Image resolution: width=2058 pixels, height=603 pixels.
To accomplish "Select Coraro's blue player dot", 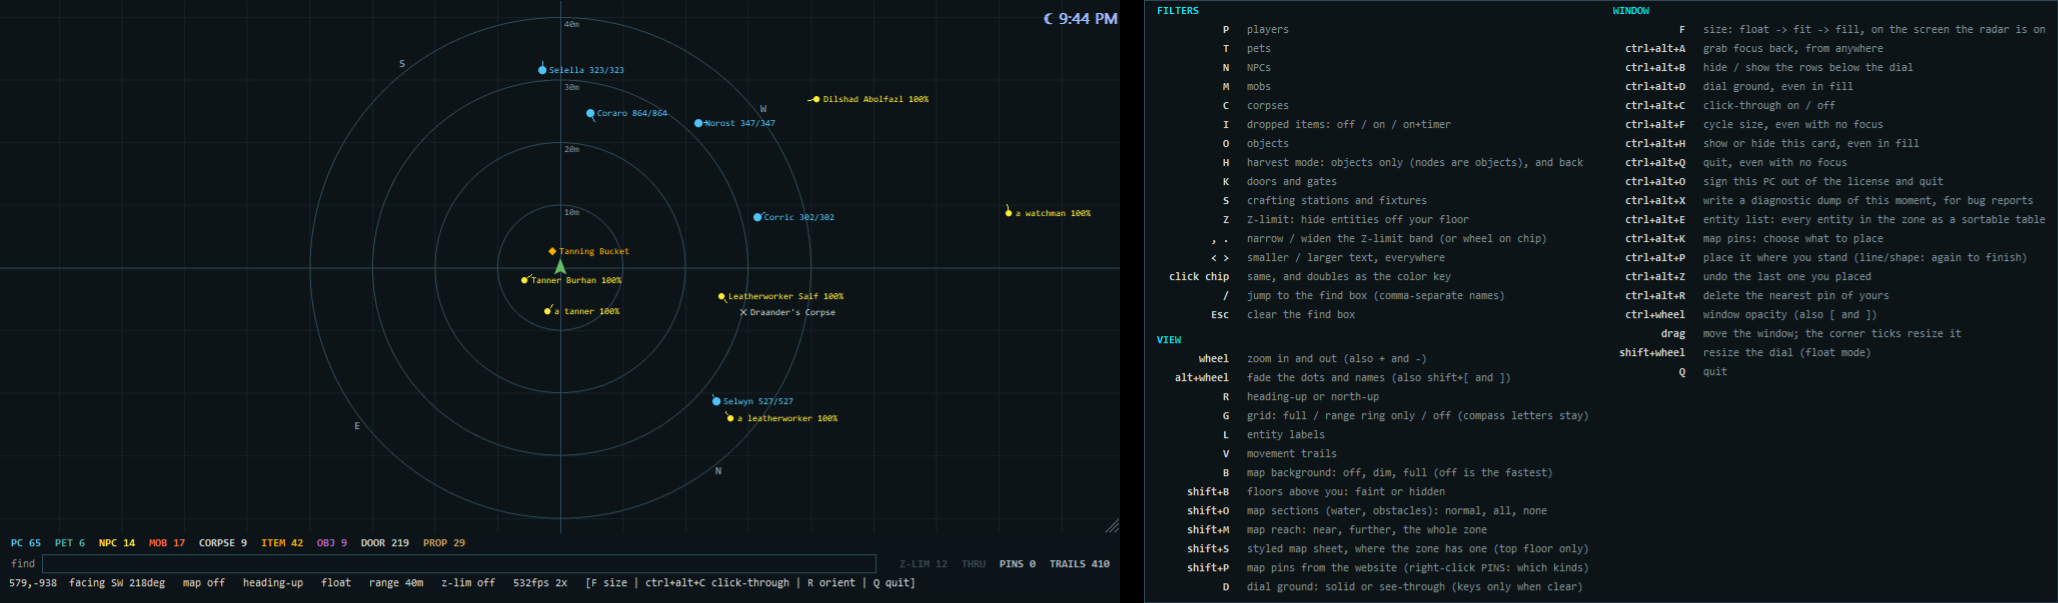I will 590,113.
